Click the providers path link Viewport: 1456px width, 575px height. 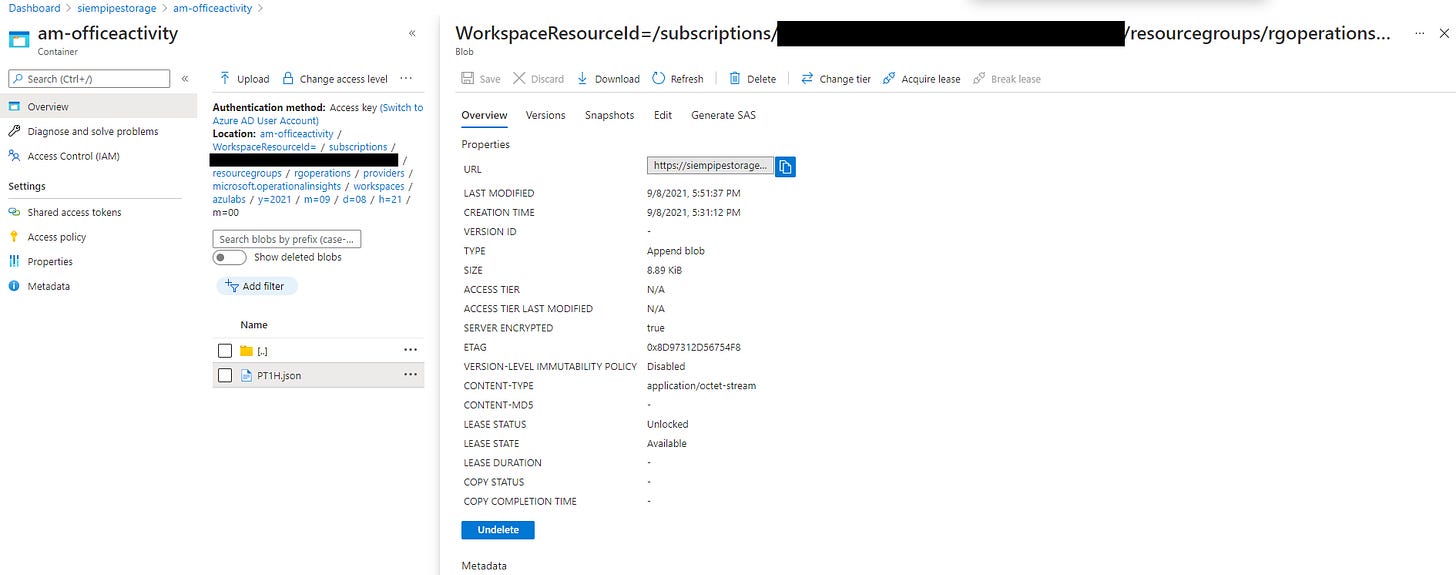coord(384,173)
